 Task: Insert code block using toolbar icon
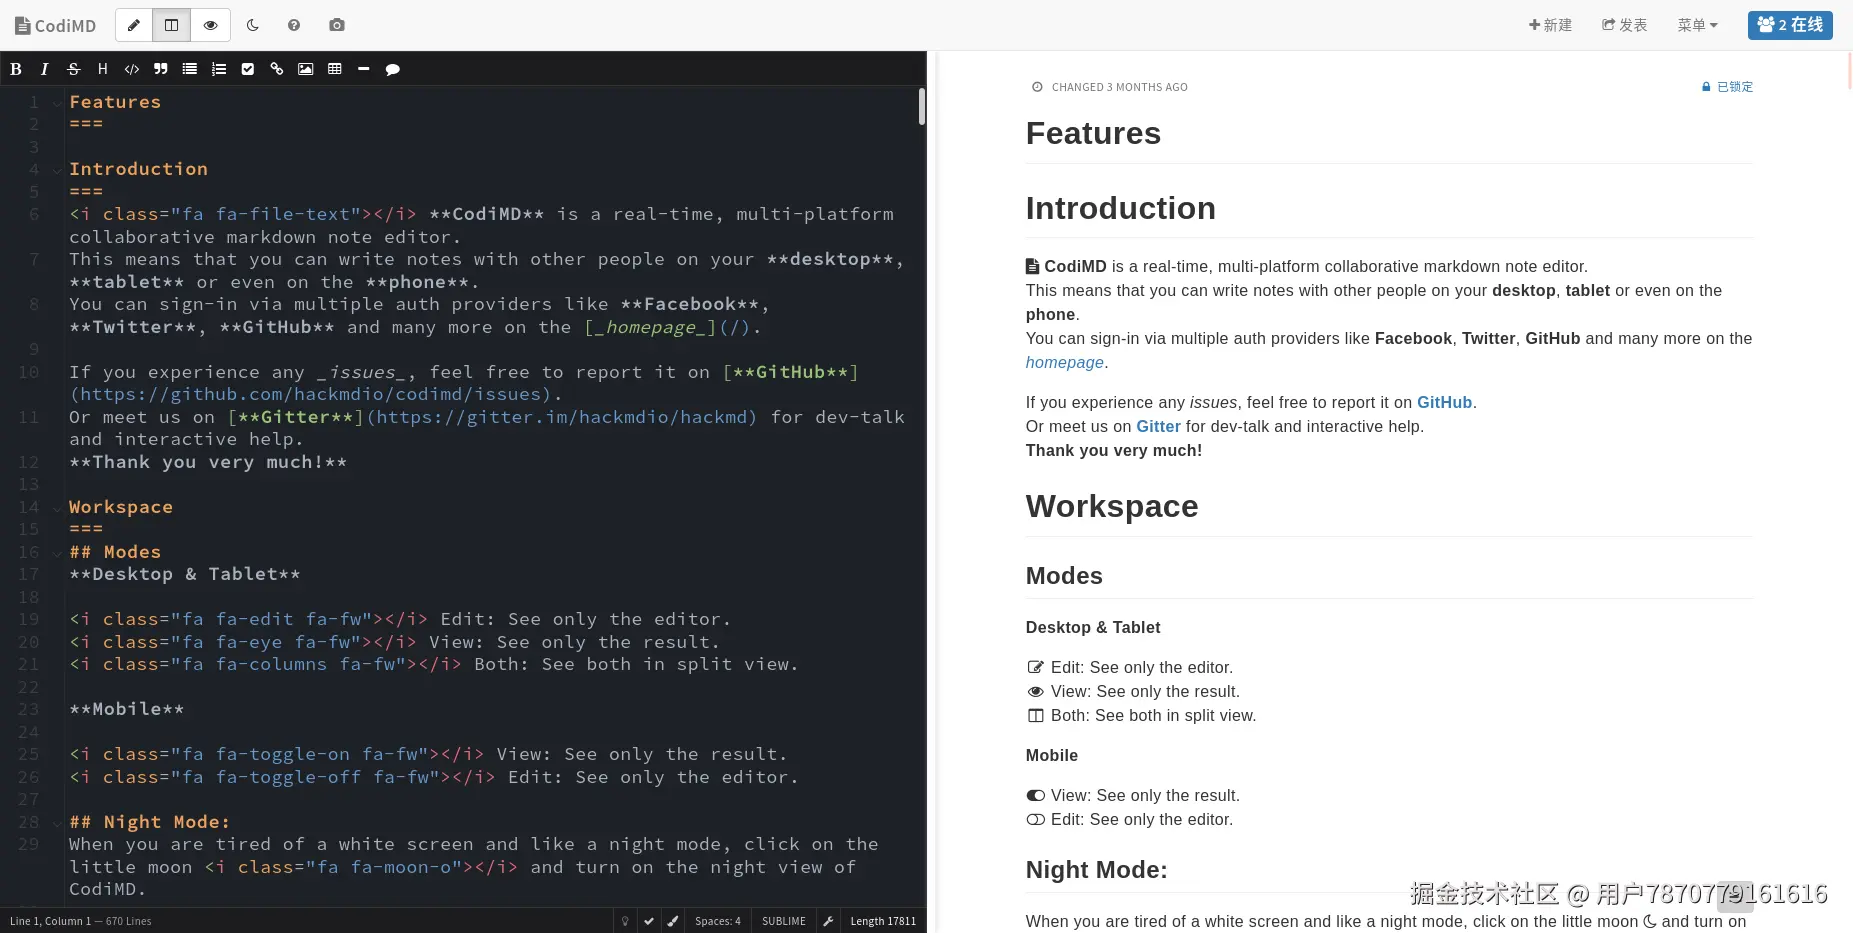click(x=131, y=69)
